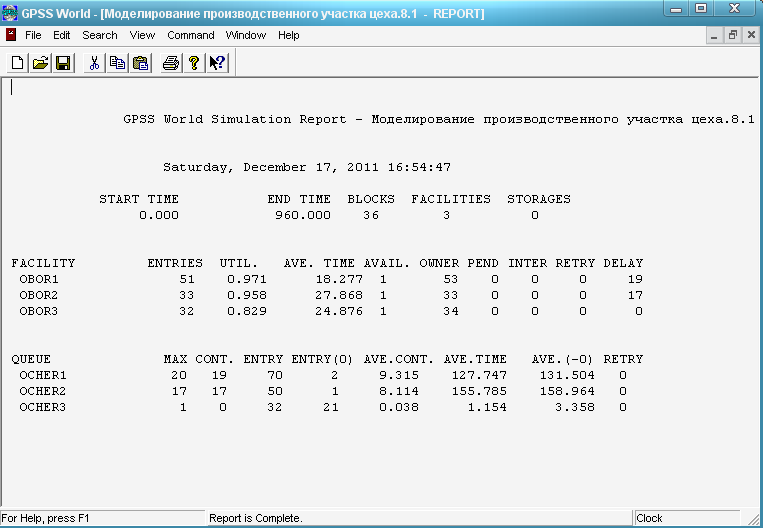Click the OCHER3 queue row name
763x528 pixels.
43,407
